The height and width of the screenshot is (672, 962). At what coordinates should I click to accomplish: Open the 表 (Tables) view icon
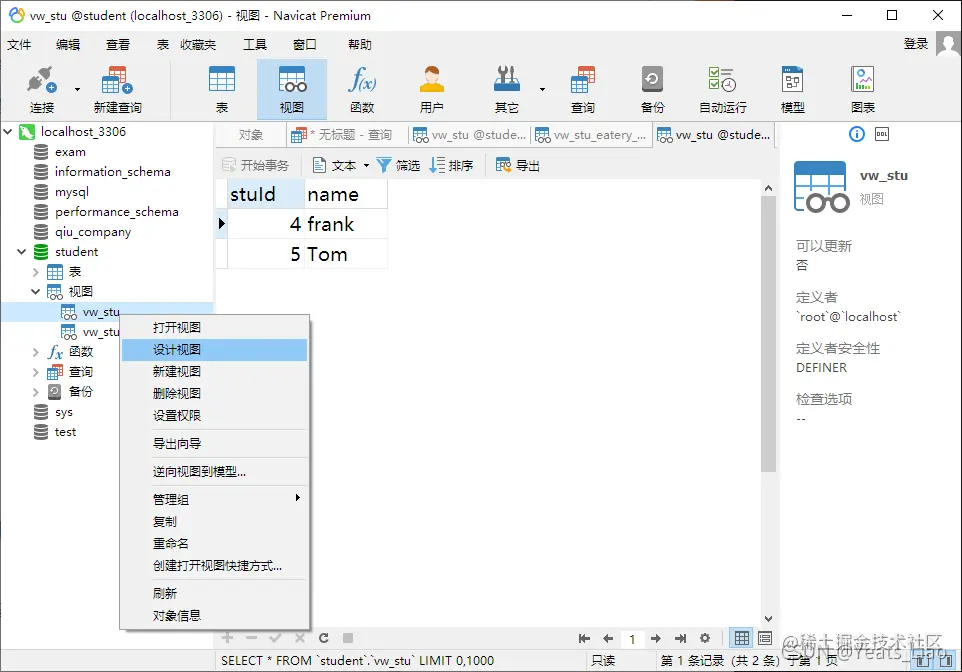221,88
